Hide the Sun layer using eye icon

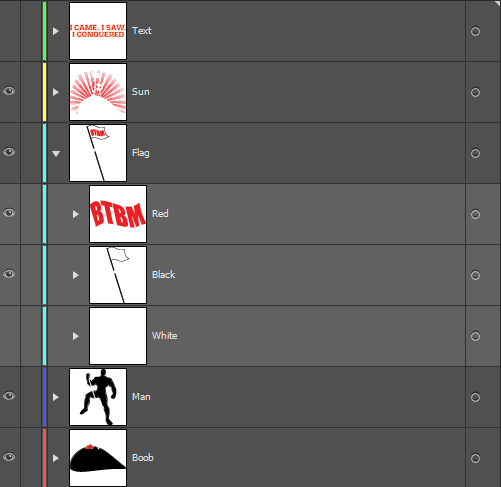[x=9, y=91]
